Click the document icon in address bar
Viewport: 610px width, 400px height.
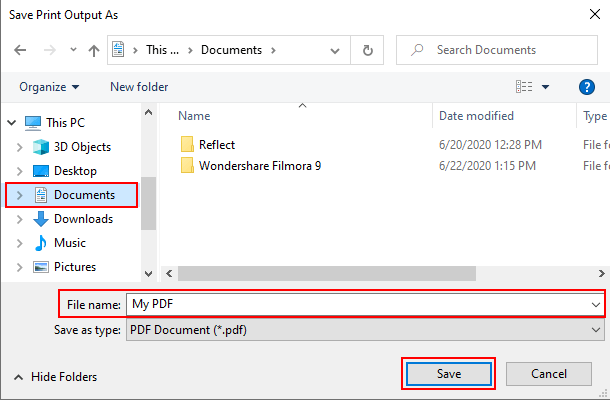pyautogui.click(x=118, y=49)
